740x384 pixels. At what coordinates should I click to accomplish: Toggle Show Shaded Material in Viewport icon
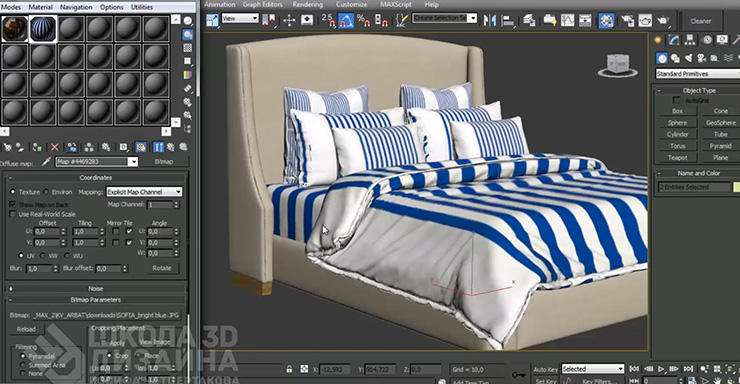pyautogui.click(x=141, y=148)
